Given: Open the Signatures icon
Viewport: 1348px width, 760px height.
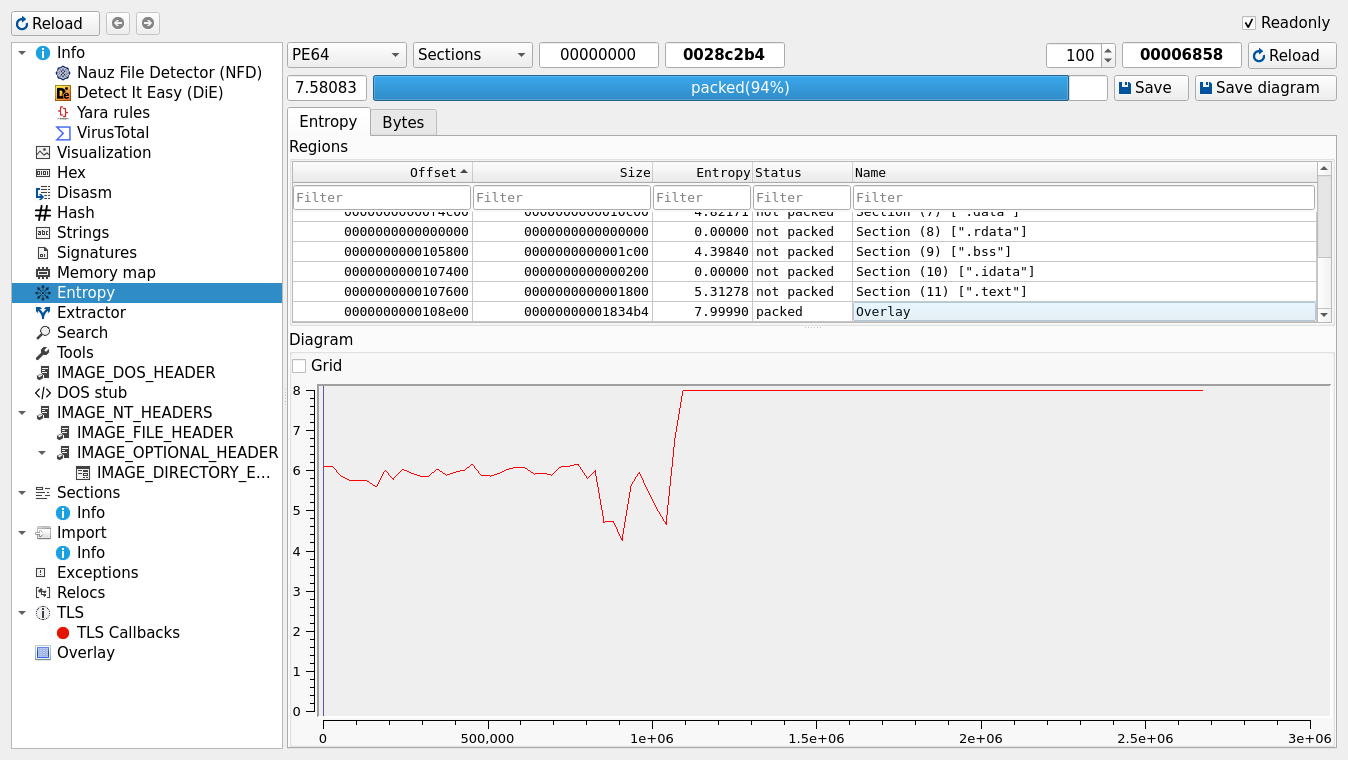Looking at the screenshot, I should [x=43, y=253].
